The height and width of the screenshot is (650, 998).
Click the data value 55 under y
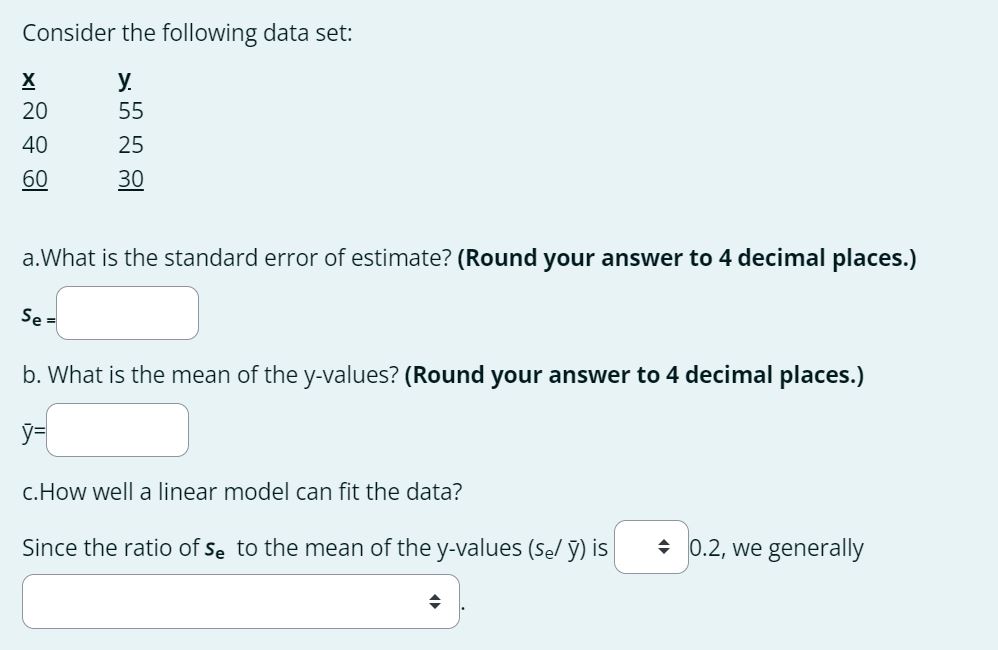click(131, 111)
